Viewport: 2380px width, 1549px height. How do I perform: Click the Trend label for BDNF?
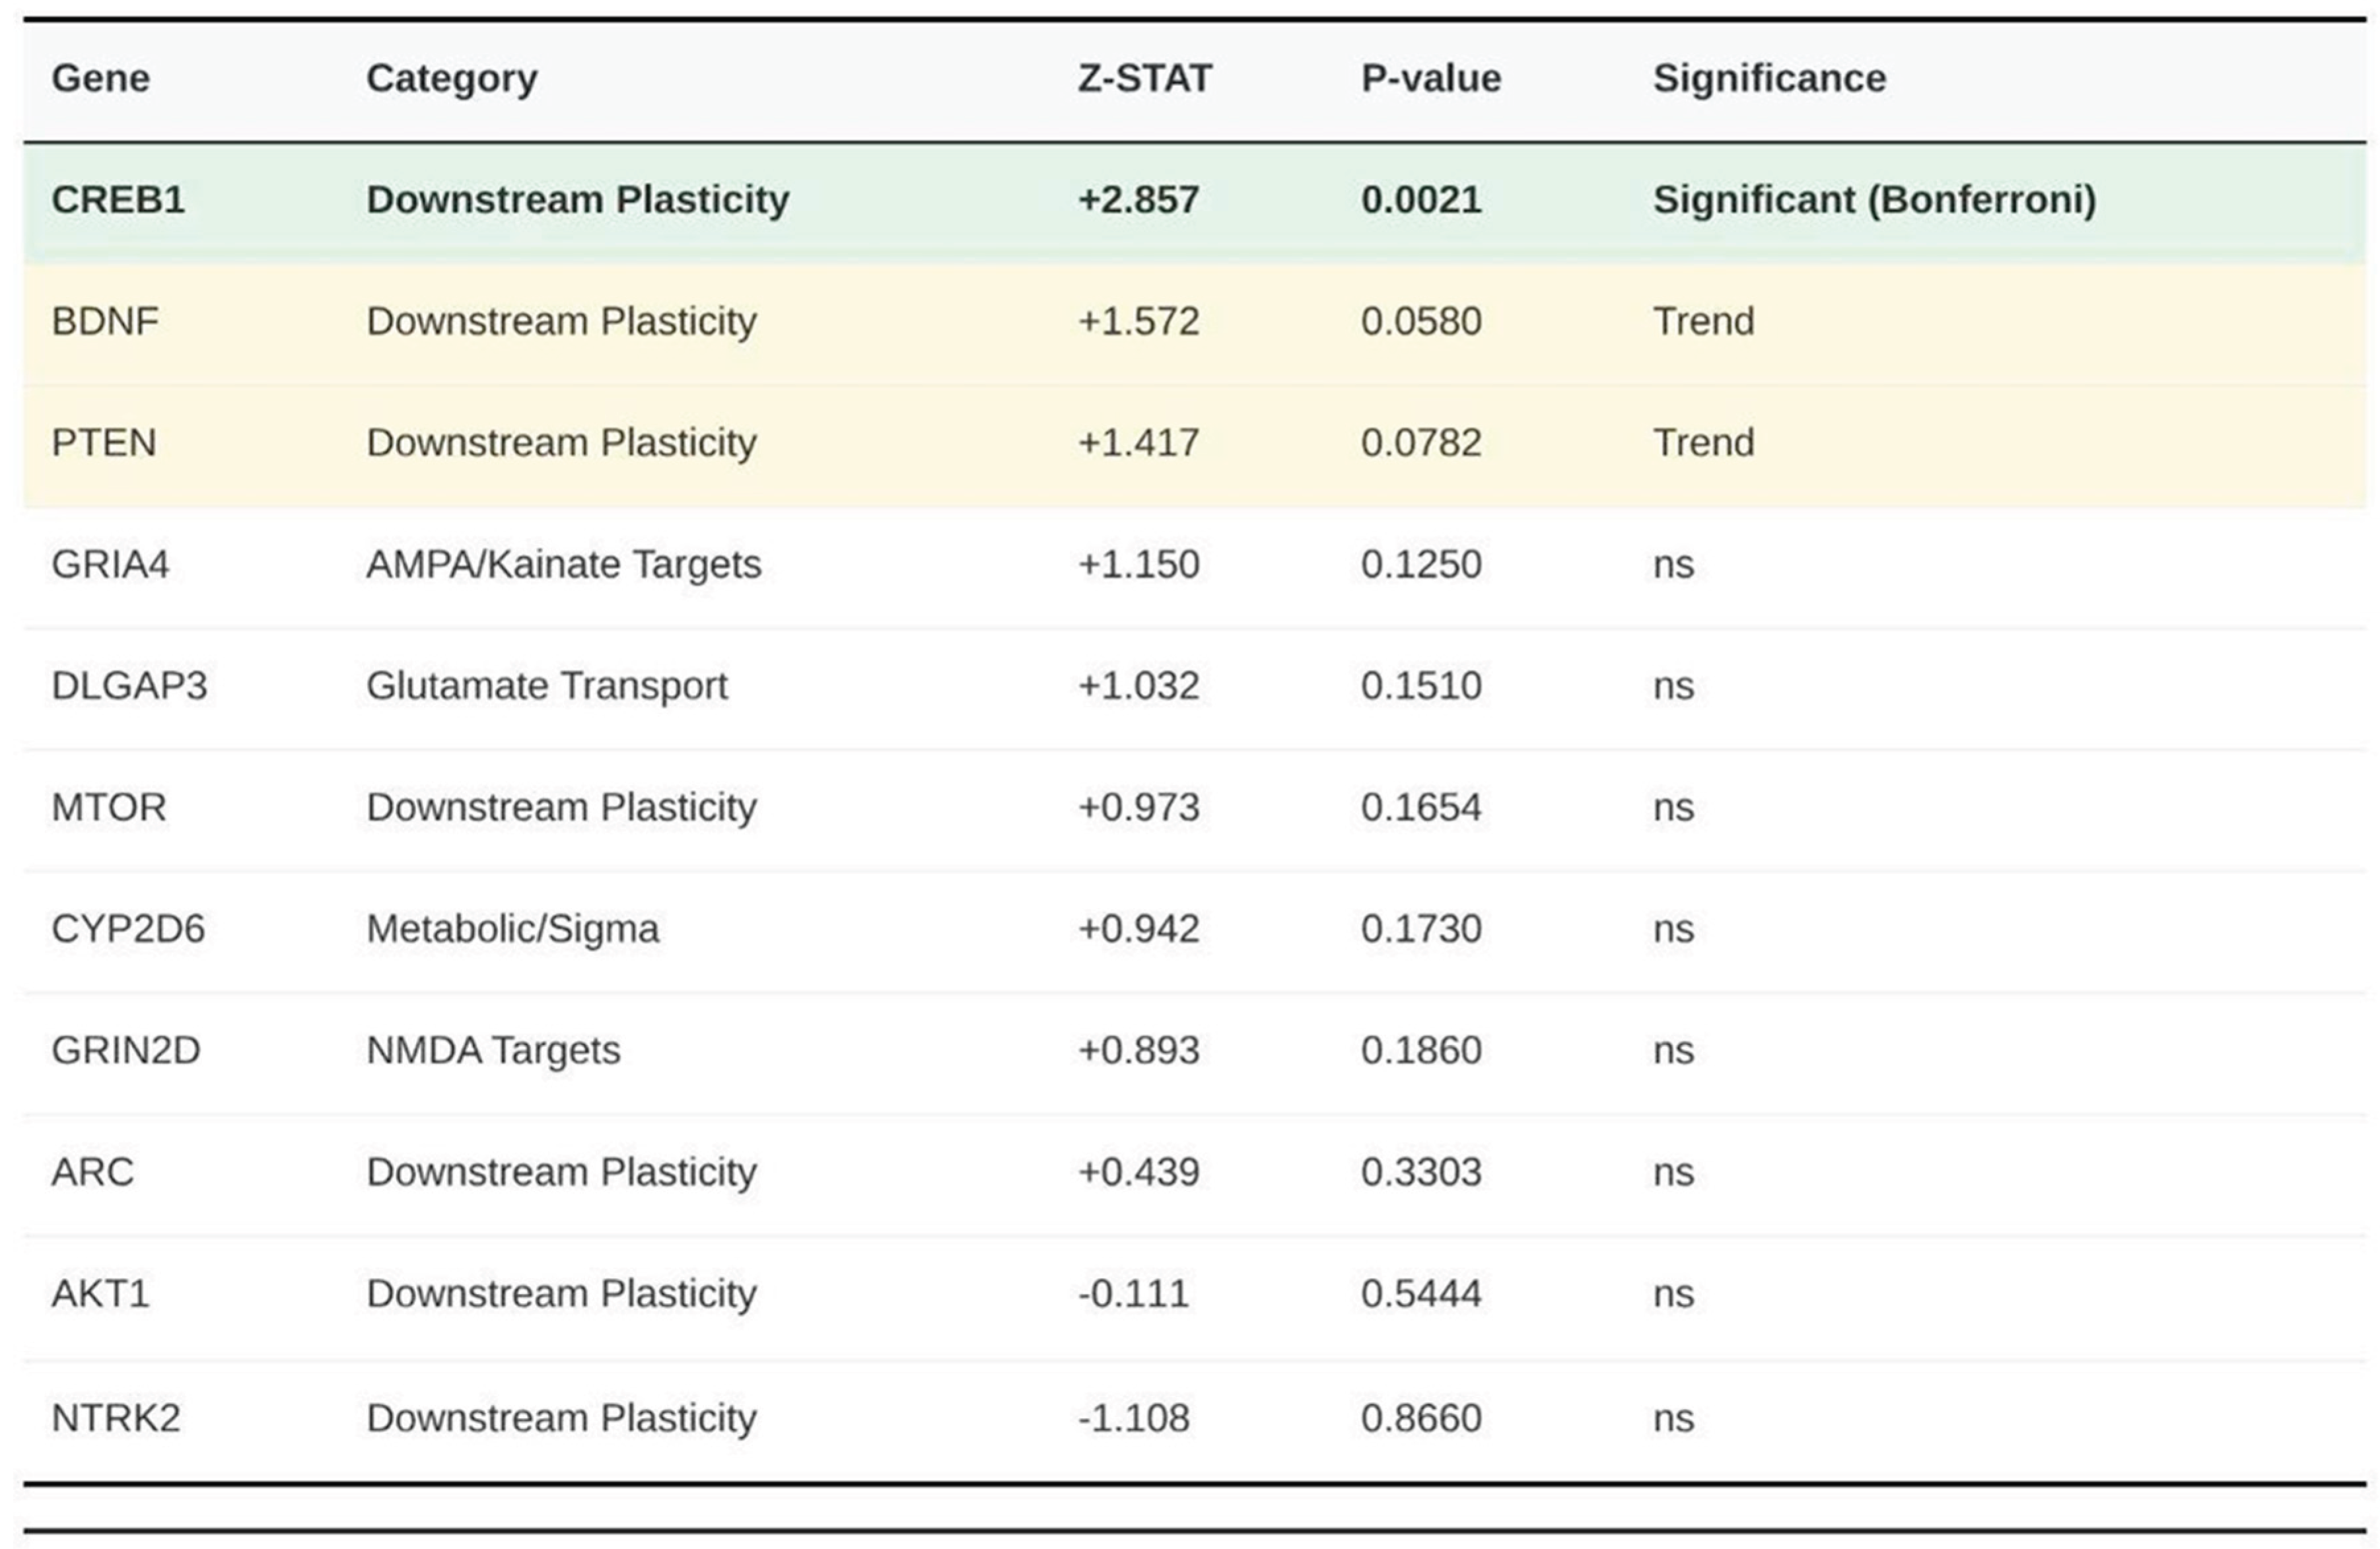[1702, 321]
